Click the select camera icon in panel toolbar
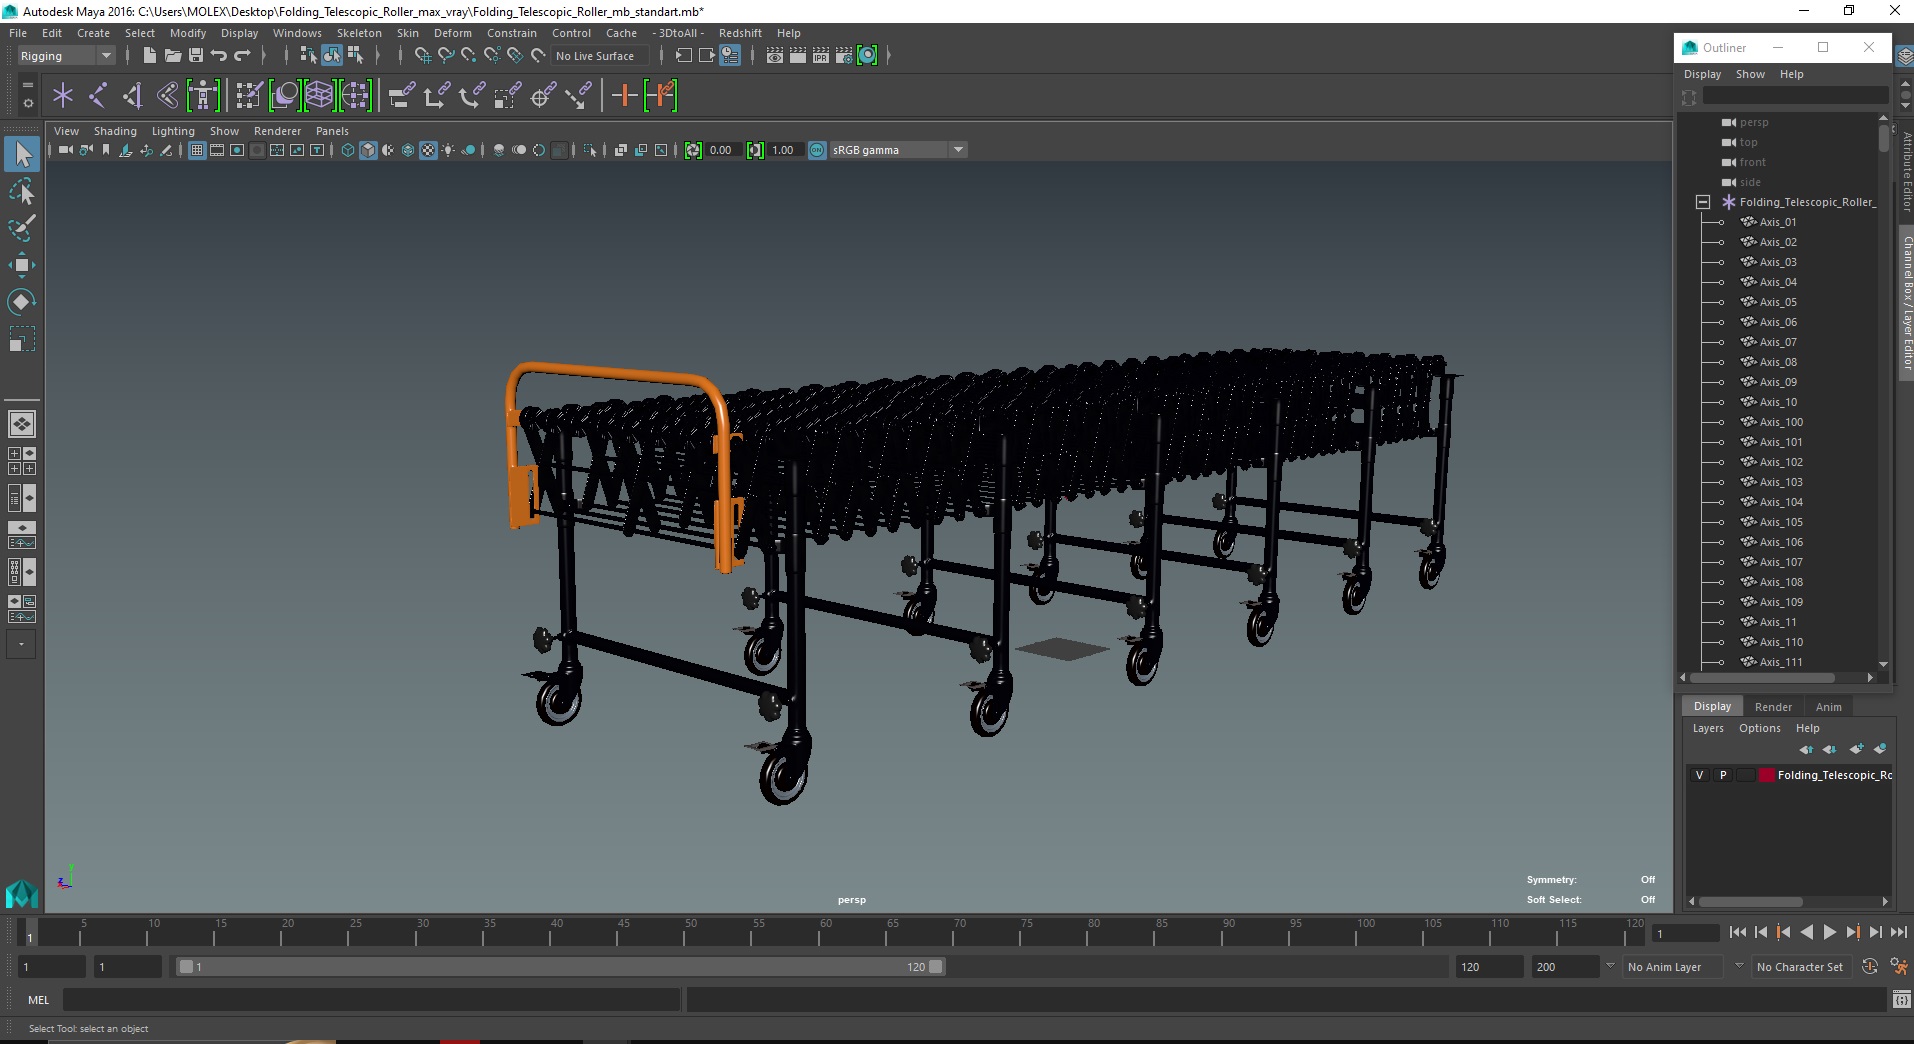The image size is (1914, 1044). tap(66, 150)
